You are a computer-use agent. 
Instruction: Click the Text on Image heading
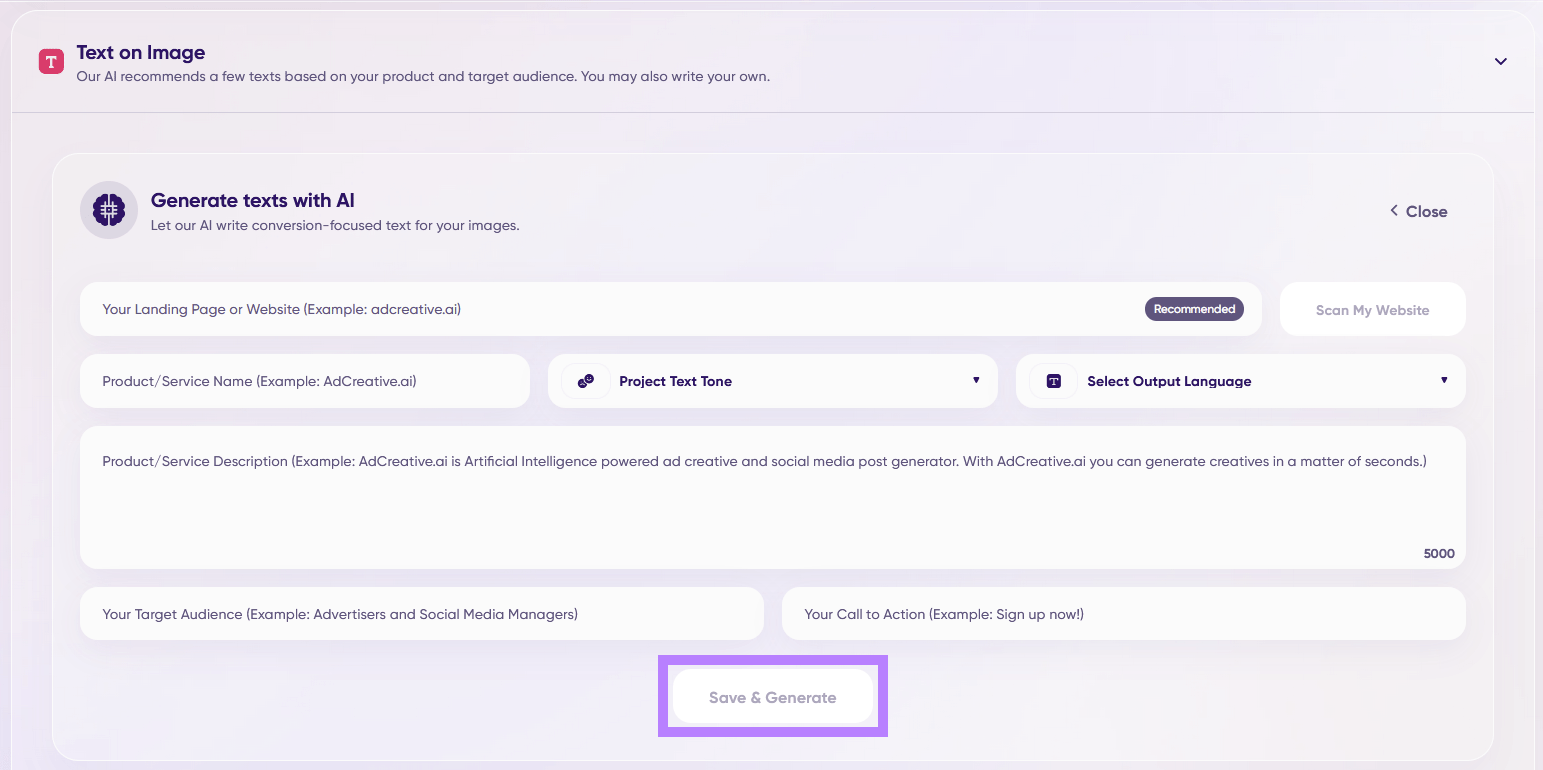pos(141,53)
